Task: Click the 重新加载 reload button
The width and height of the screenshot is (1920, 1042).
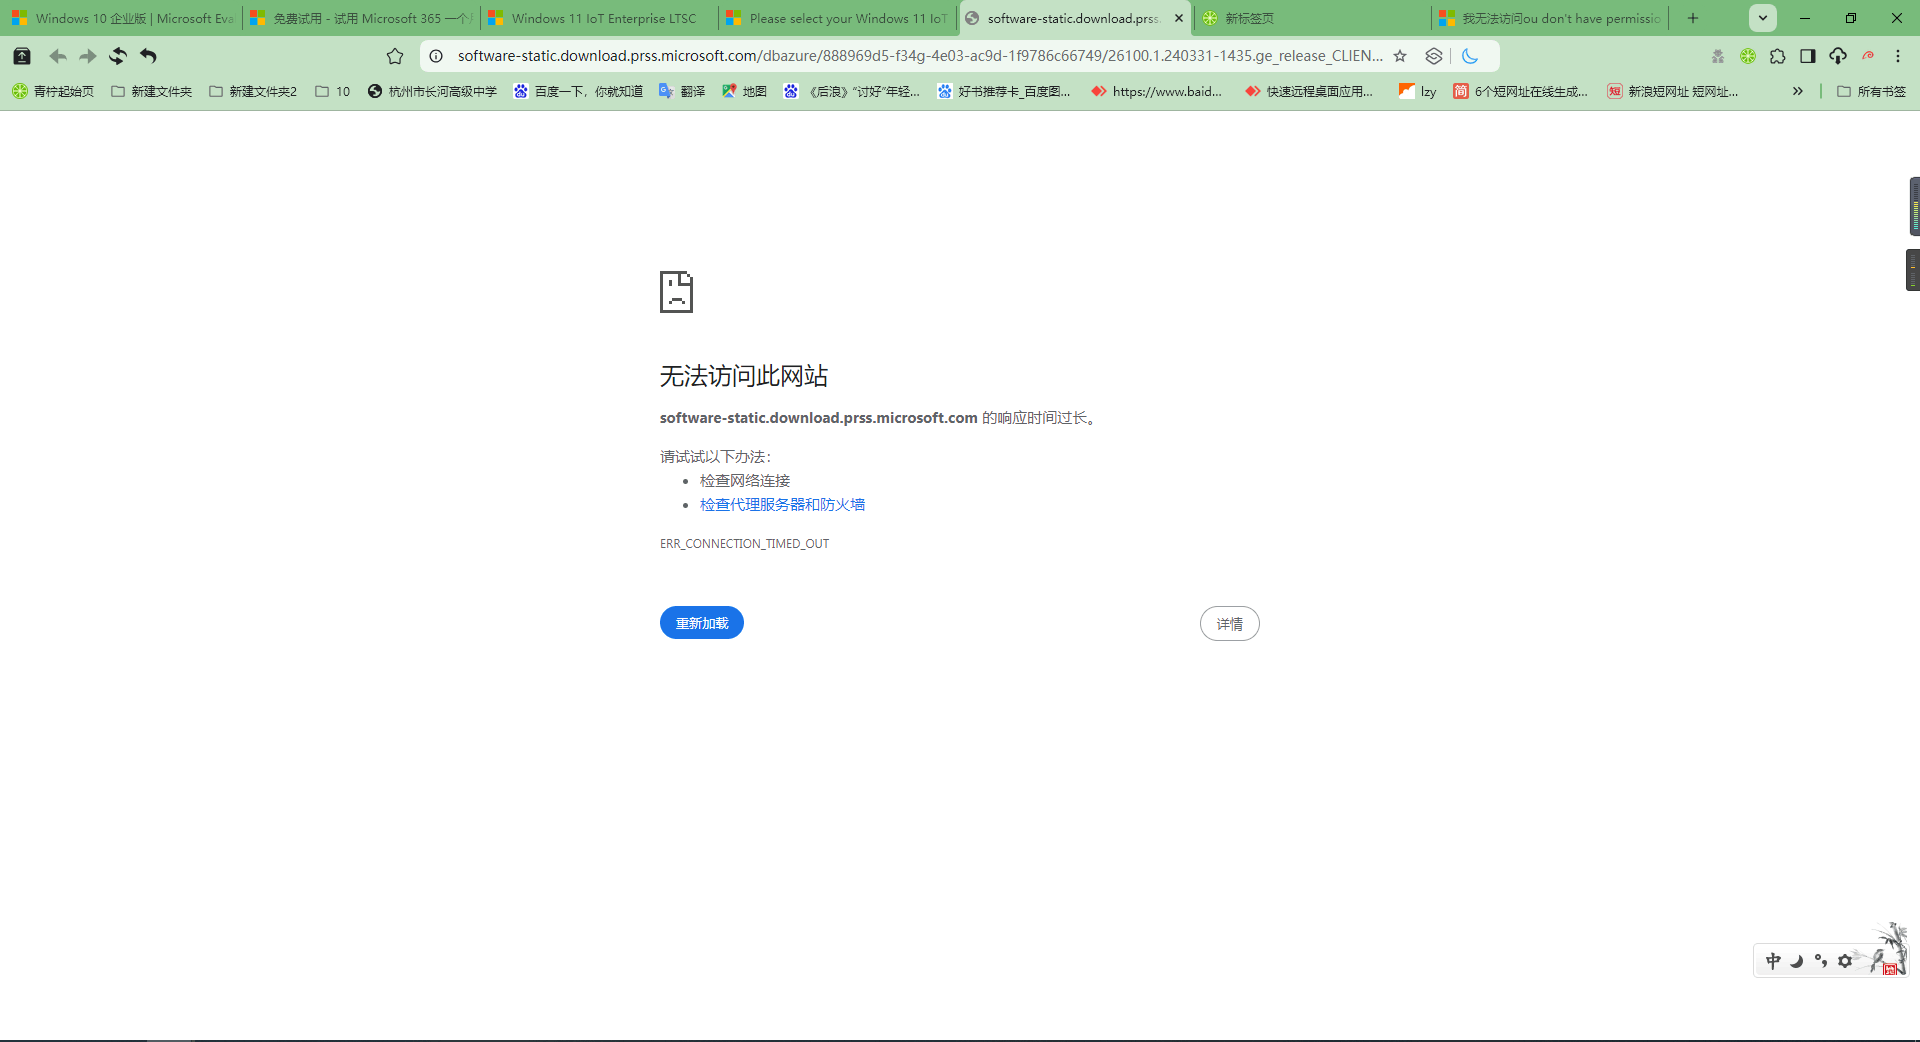Action: [x=701, y=622]
